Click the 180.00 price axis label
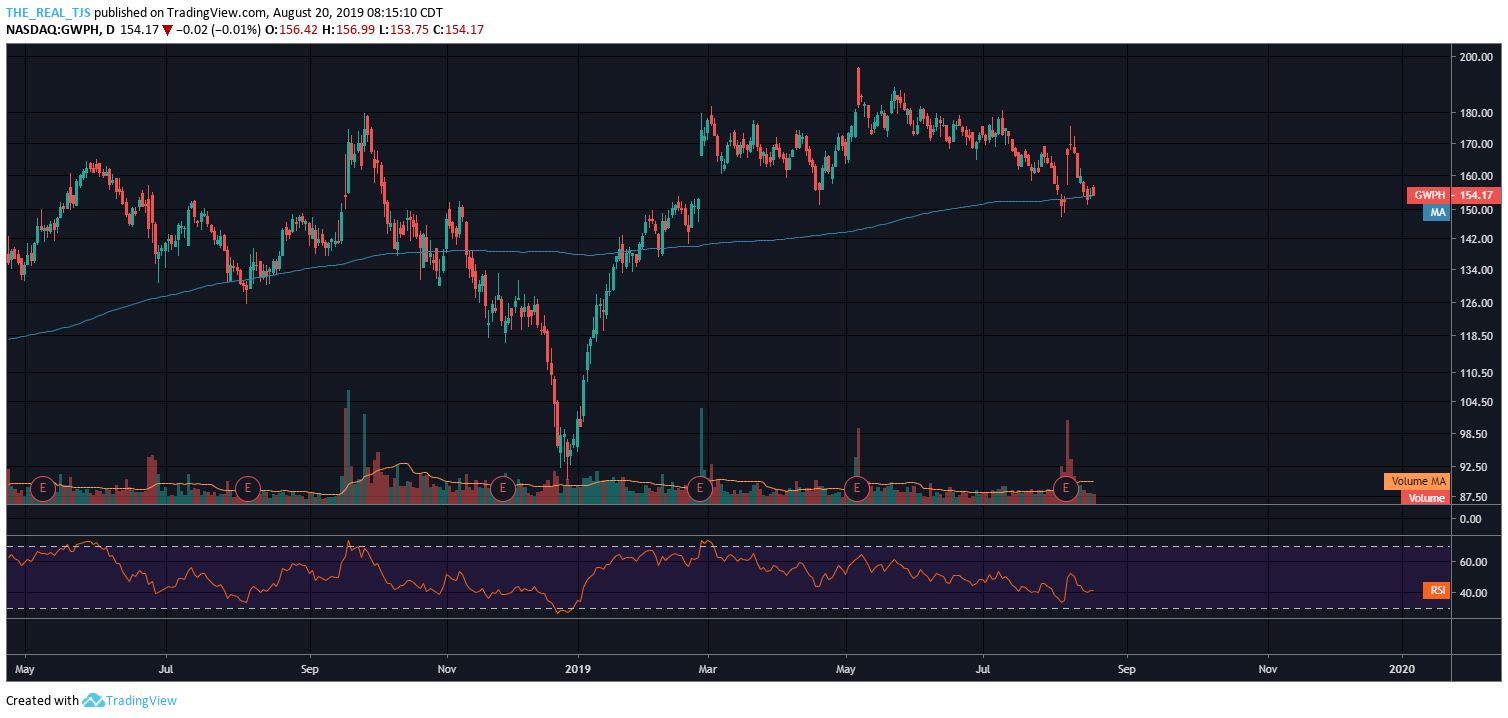Viewport: 1508px width, 718px height. click(x=1476, y=113)
